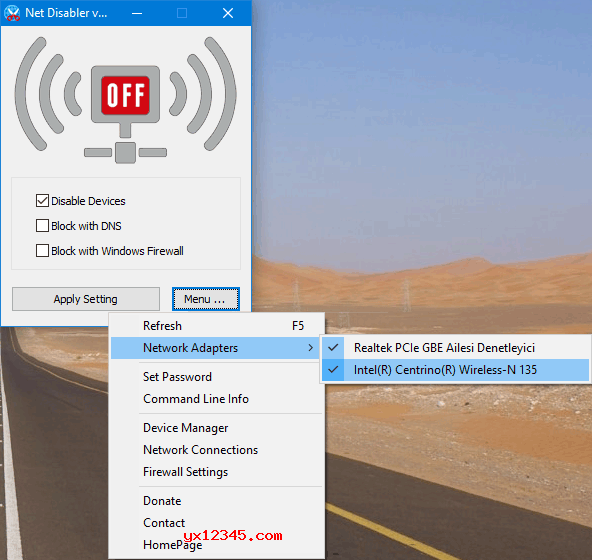Click the Net Disabler title bar icon

[12, 13]
